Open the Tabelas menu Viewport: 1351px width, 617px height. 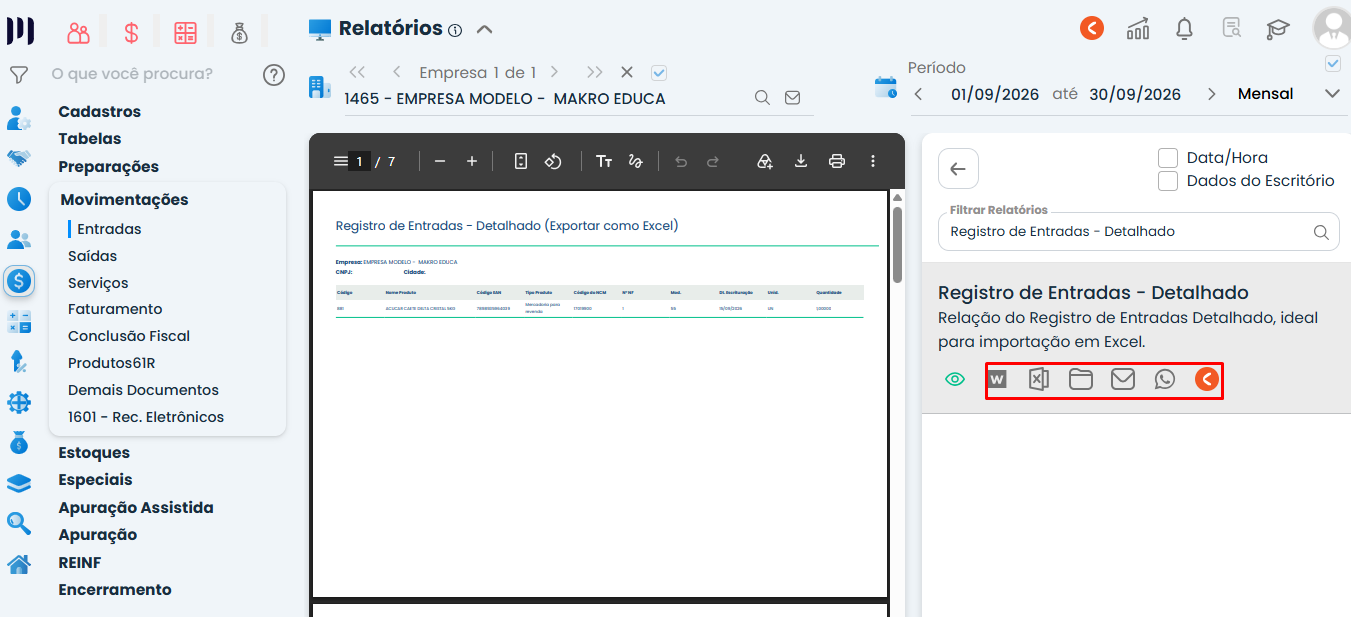[x=90, y=139]
